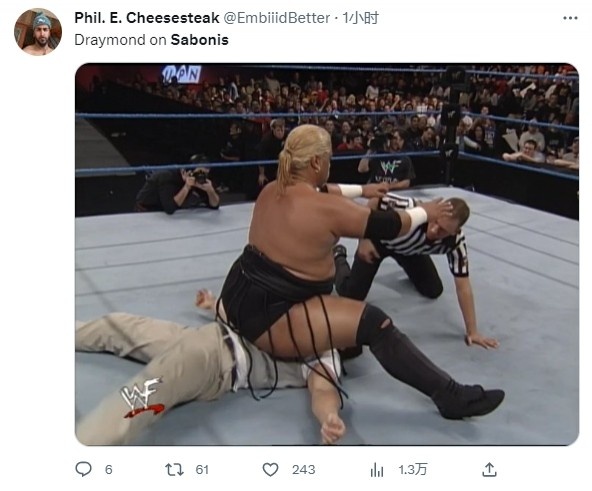Image resolution: width=592 pixels, height=491 pixels.
Task: Click the UPN logo in the photo
Action: tap(182, 74)
